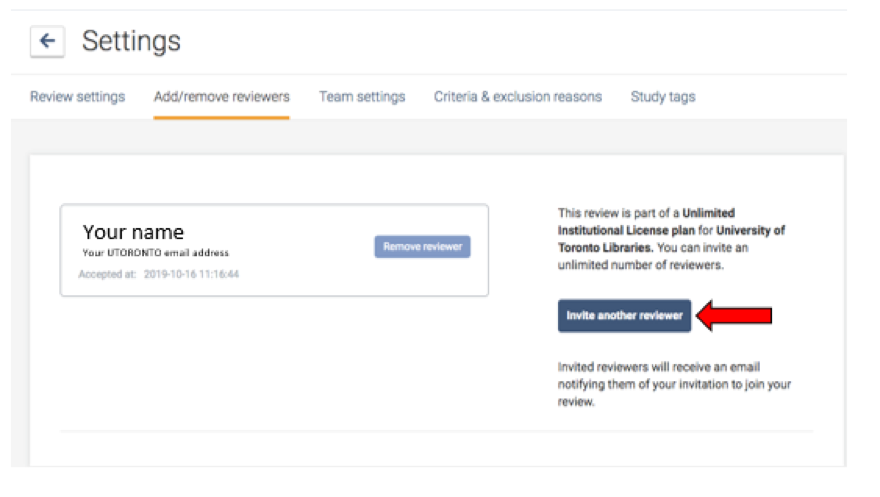Click the horizontal divider below reviewer card
The height and width of the screenshot is (497, 880).
tap(436, 432)
